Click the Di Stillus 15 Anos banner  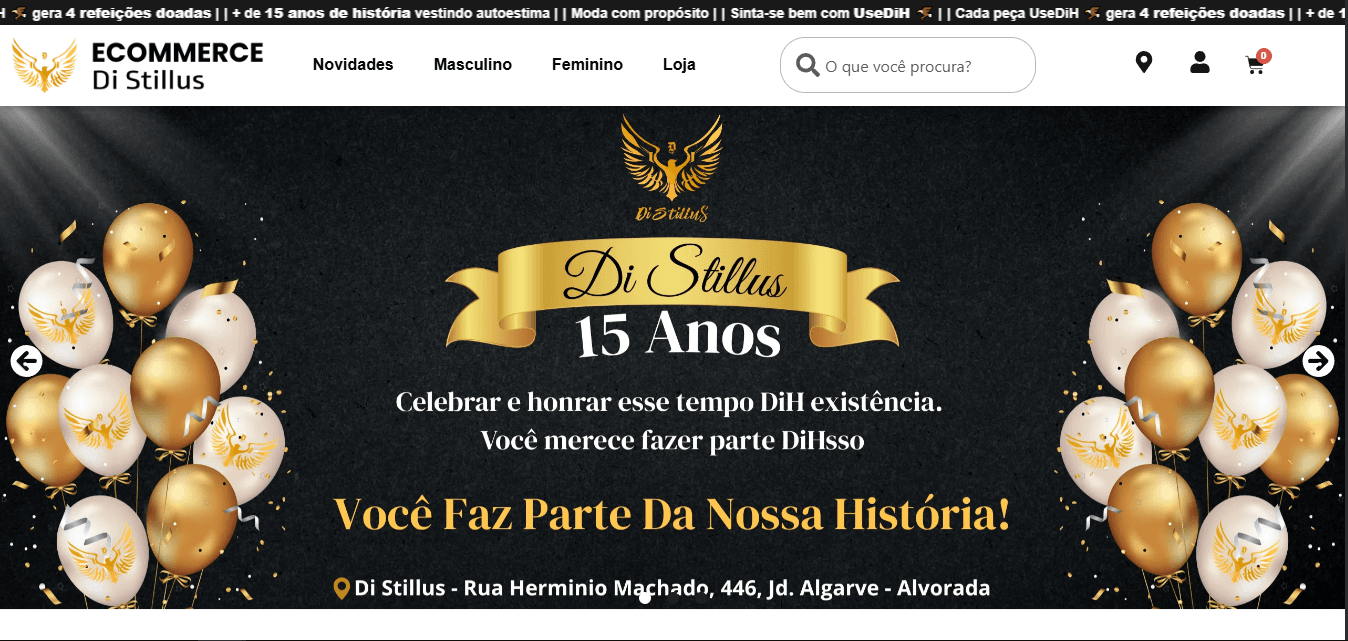coord(674,357)
